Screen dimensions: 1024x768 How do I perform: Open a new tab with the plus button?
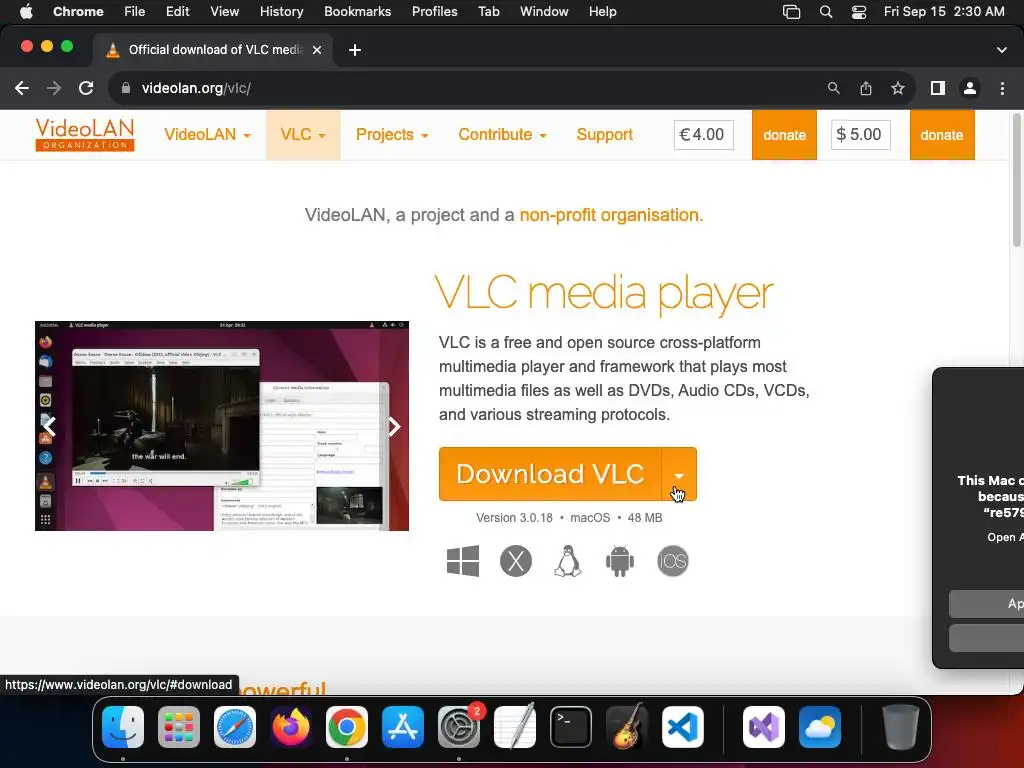355,50
